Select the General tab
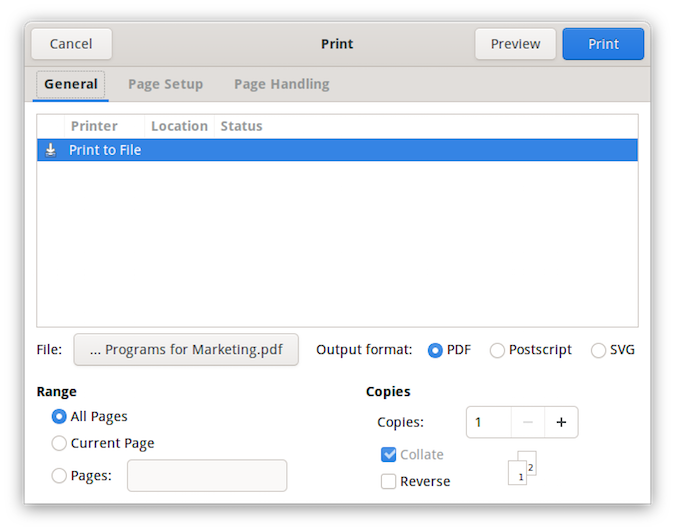The height and width of the screenshot is (531, 675). point(71,84)
